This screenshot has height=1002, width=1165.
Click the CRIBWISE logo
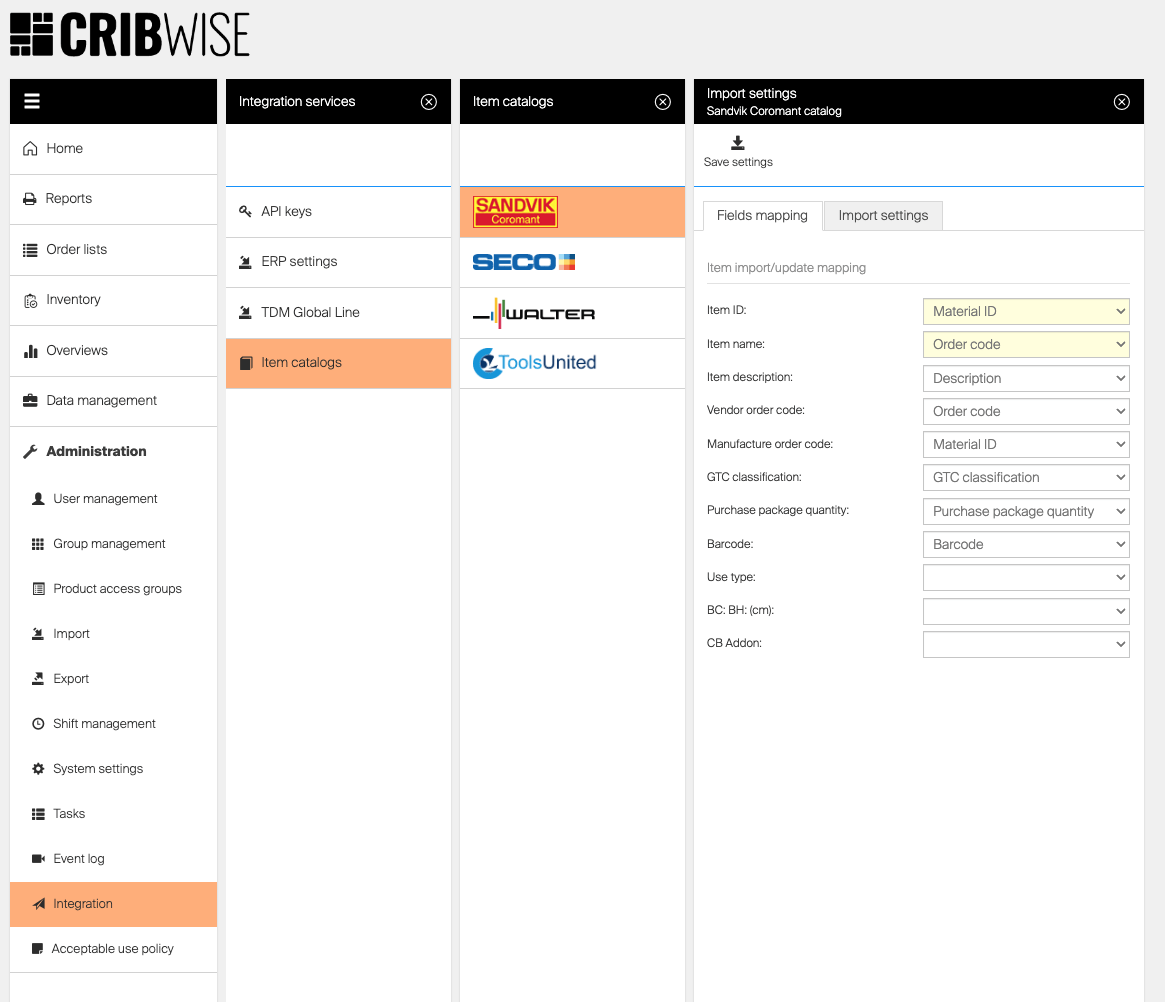(x=130, y=35)
